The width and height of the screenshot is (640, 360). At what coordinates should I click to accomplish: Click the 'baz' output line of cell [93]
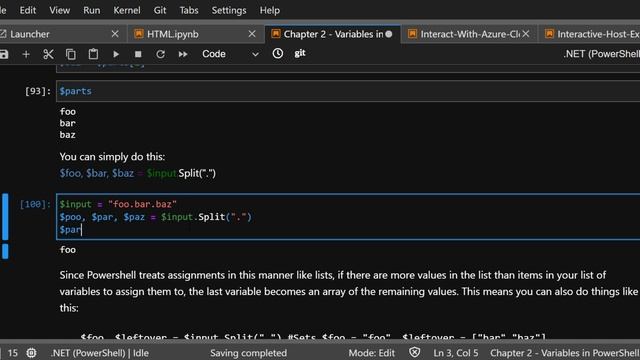point(67,135)
